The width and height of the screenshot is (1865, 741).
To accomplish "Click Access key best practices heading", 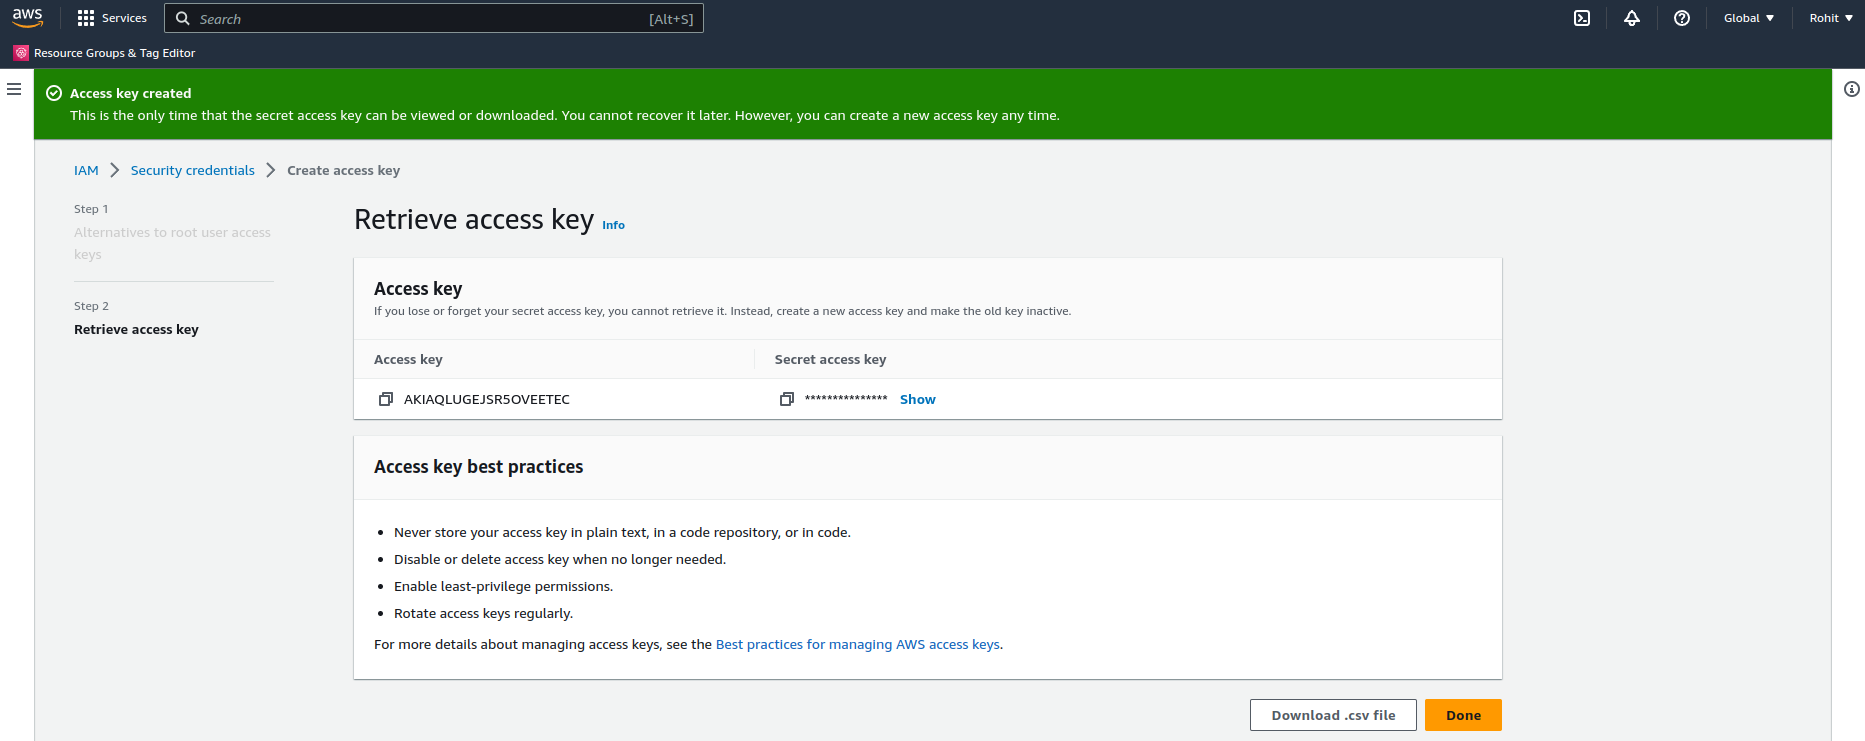I will point(478,467).
